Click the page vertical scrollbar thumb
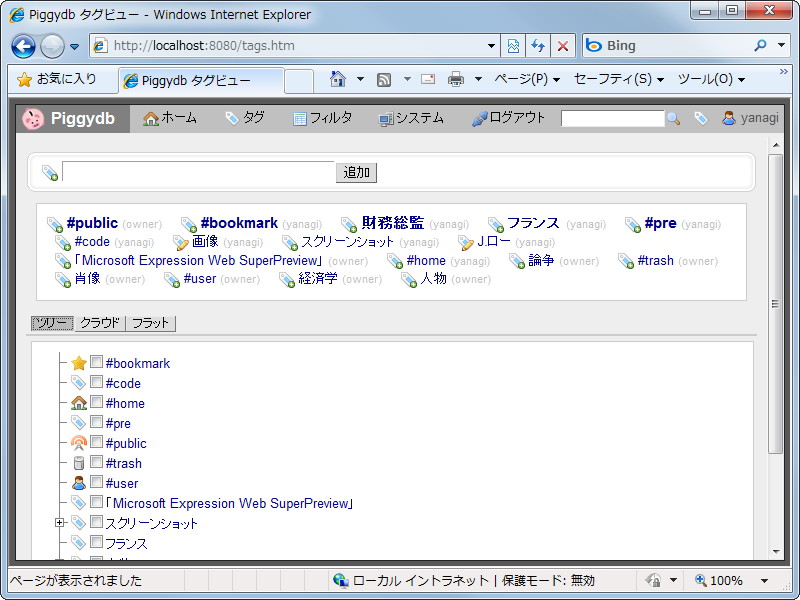The image size is (800, 600). coord(776,304)
